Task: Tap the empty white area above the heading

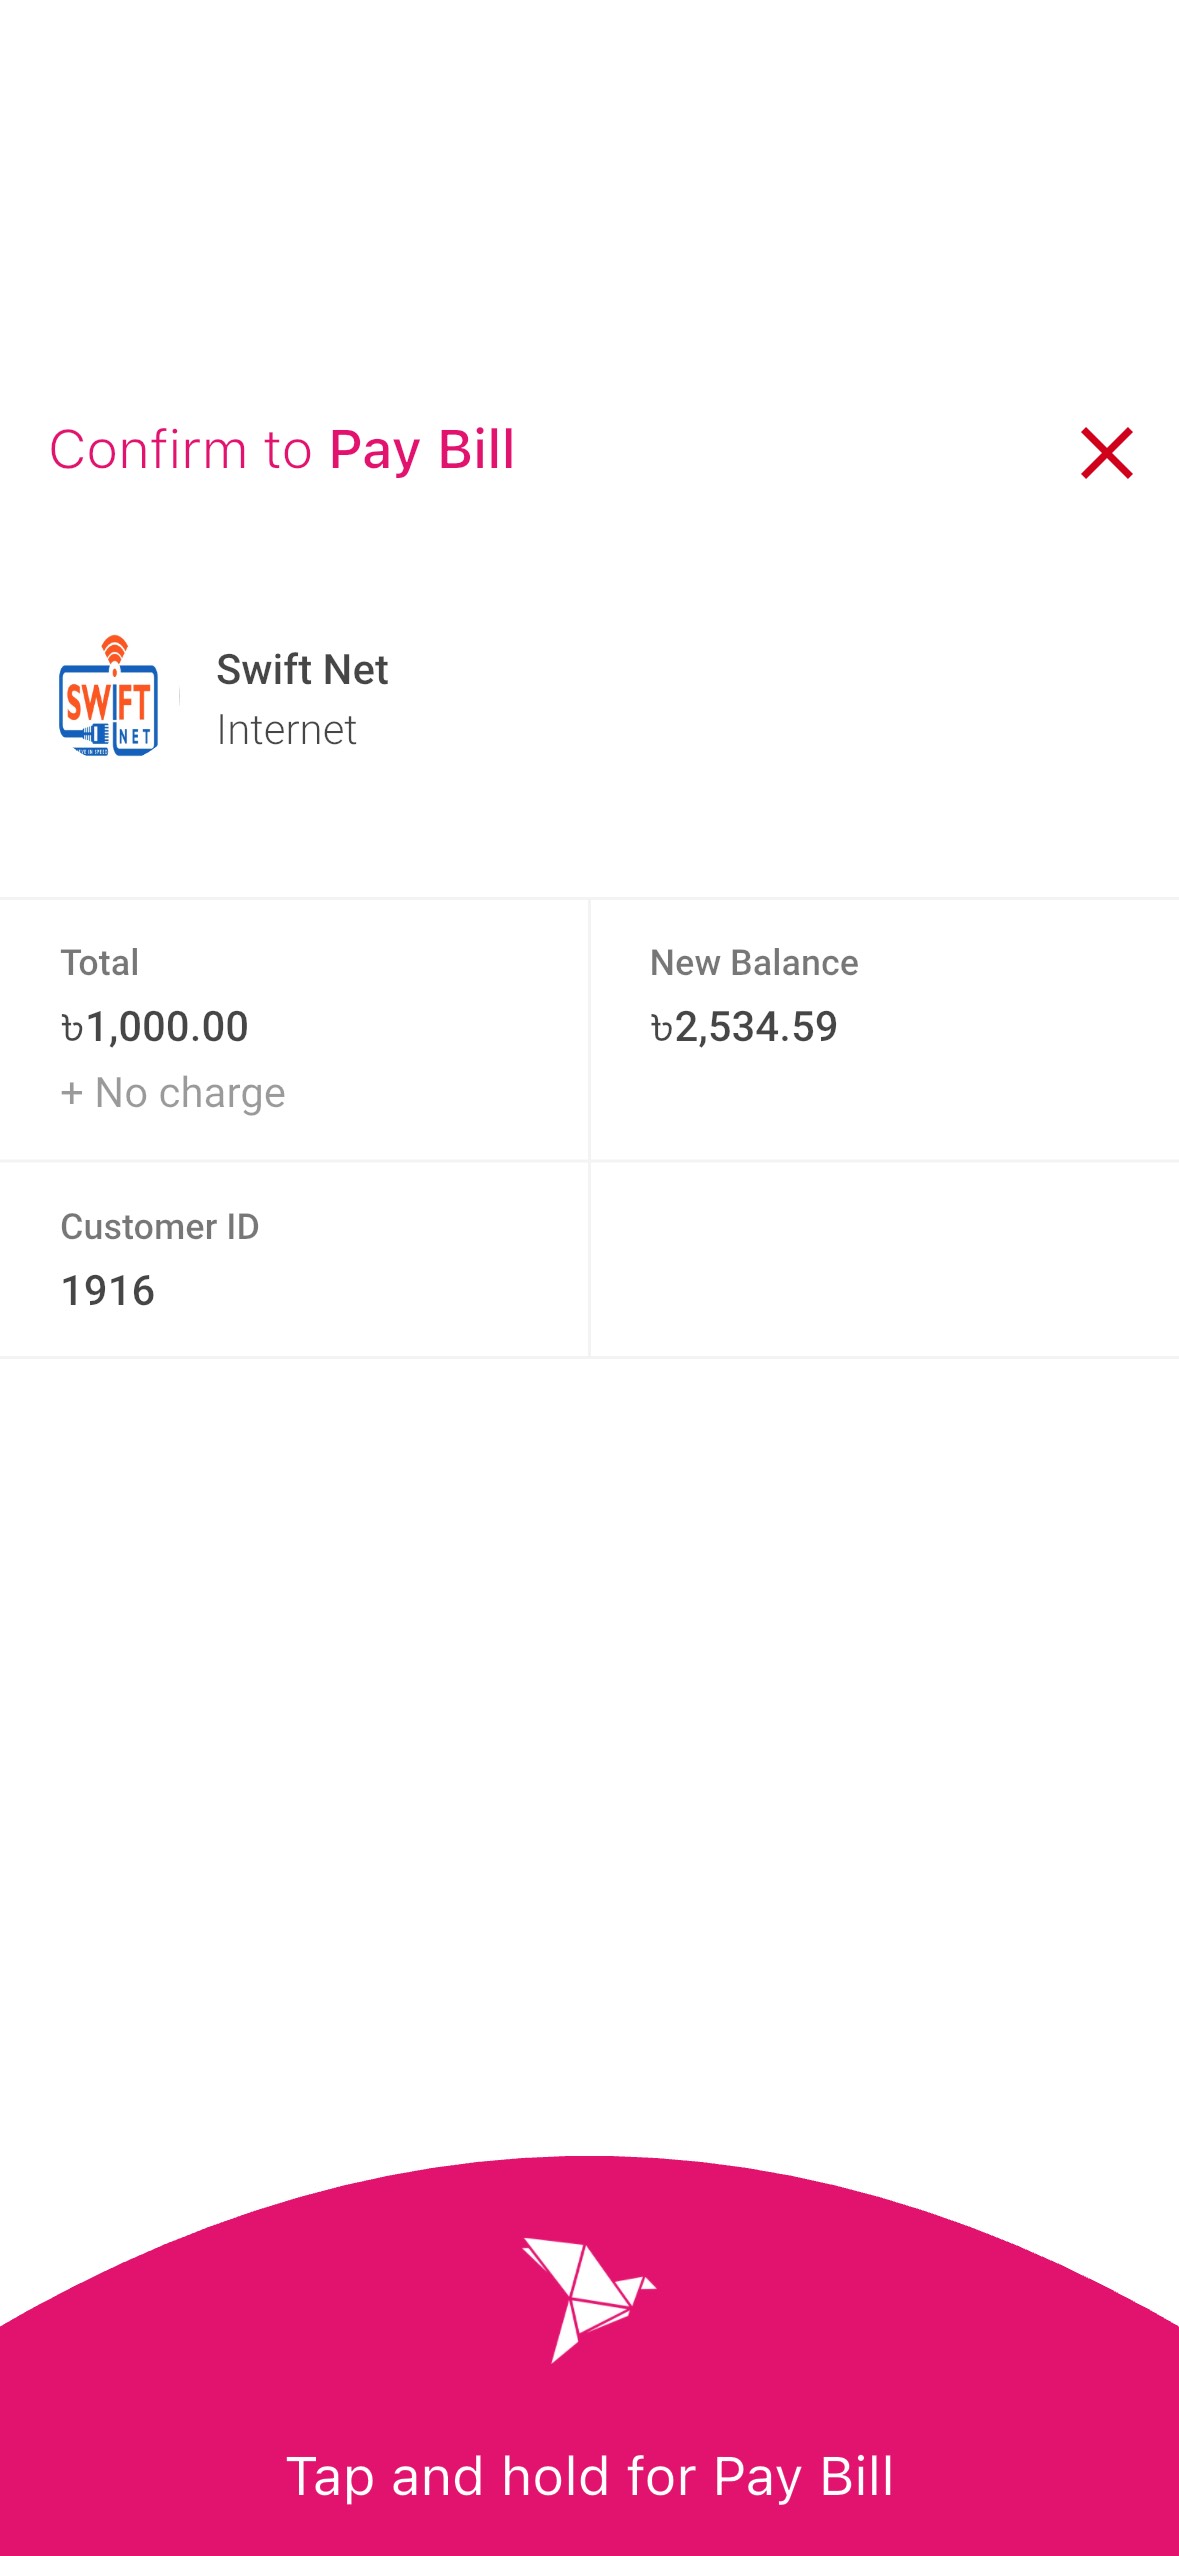Action: coord(589,200)
